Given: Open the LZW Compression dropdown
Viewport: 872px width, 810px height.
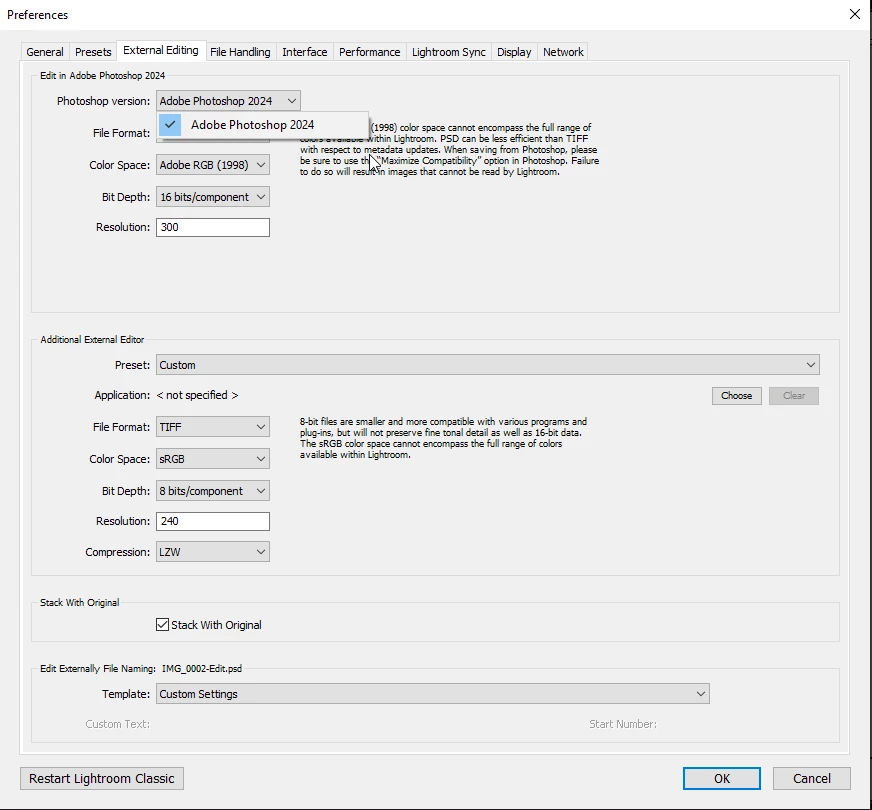Looking at the screenshot, I should tap(212, 552).
